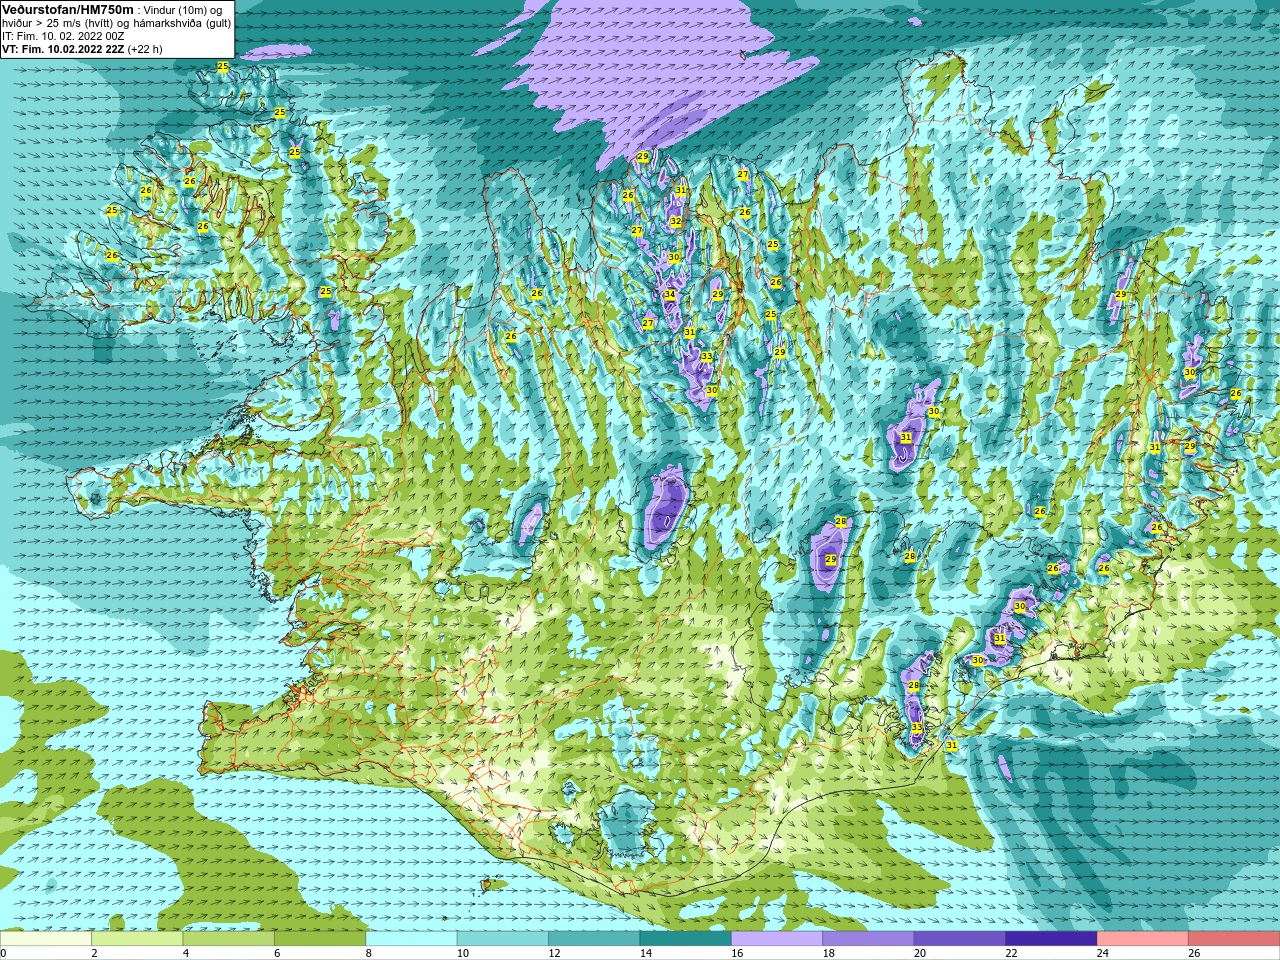Image resolution: width=1280 pixels, height=960 pixels.
Task: Click the bold title "Veðurstofan/HM750m"
Action: tap(67, 9)
